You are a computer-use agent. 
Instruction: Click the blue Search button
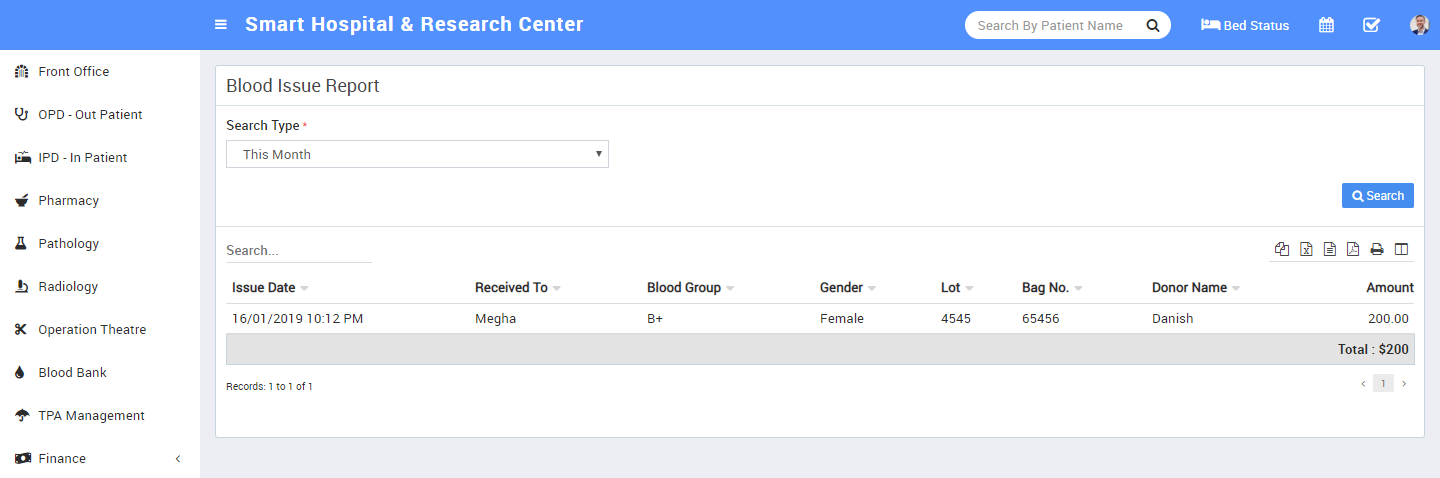(1378, 196)
